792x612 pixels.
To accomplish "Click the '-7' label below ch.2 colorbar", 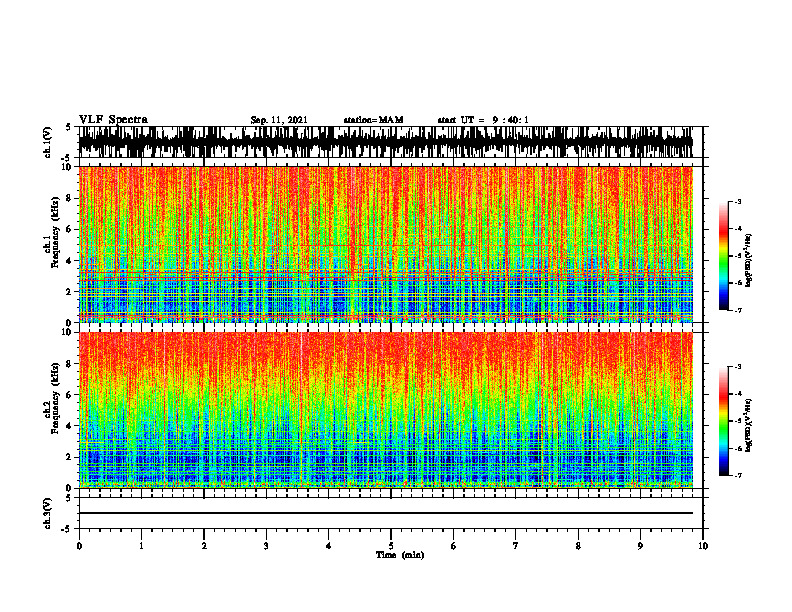I will coord(737,476).
